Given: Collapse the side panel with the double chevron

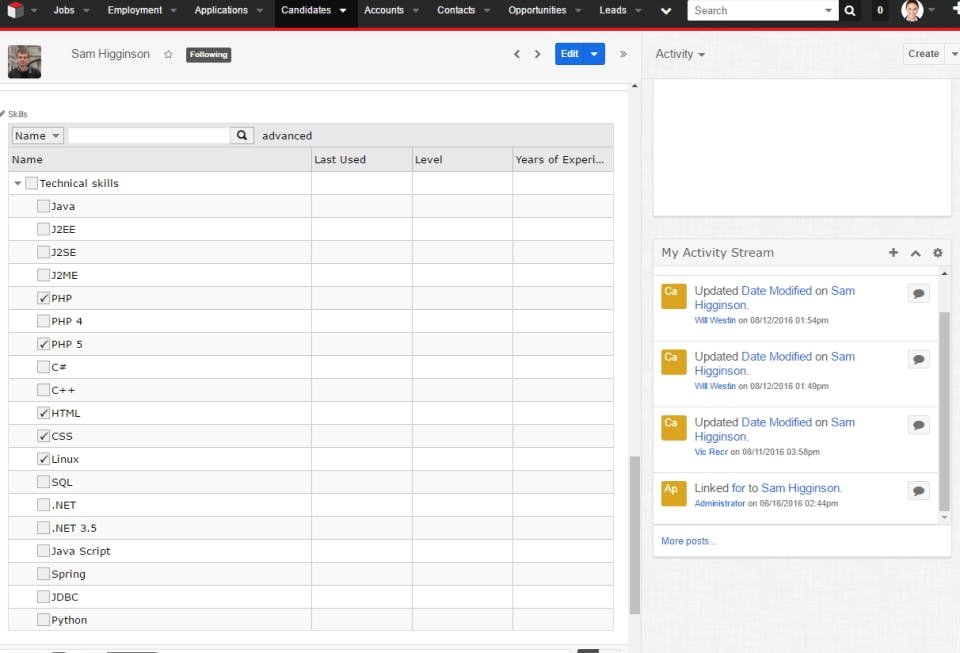Looking at the screenshot, I should tap(623, 54).
